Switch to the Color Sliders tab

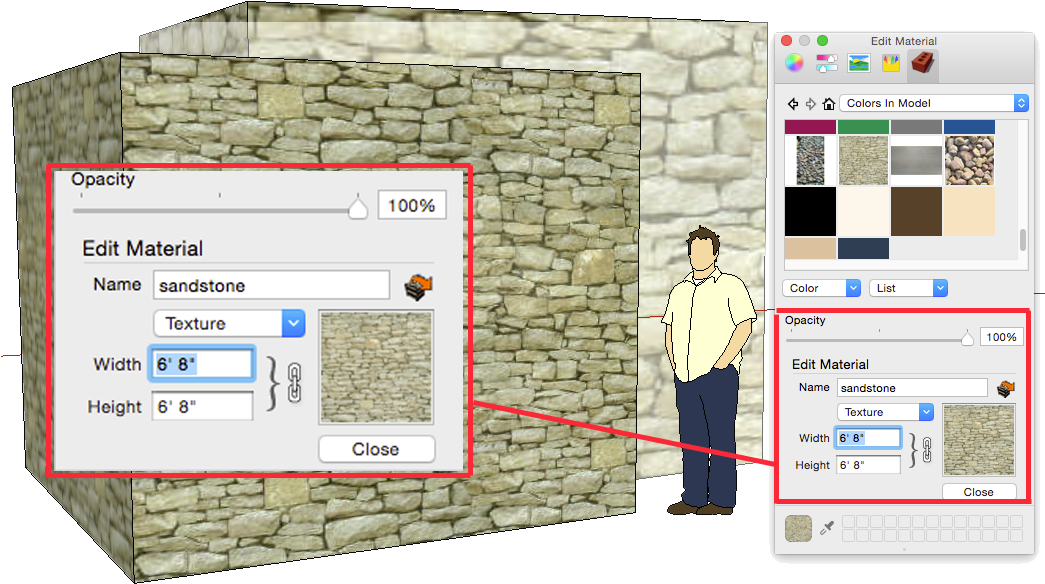pos(827,64)
